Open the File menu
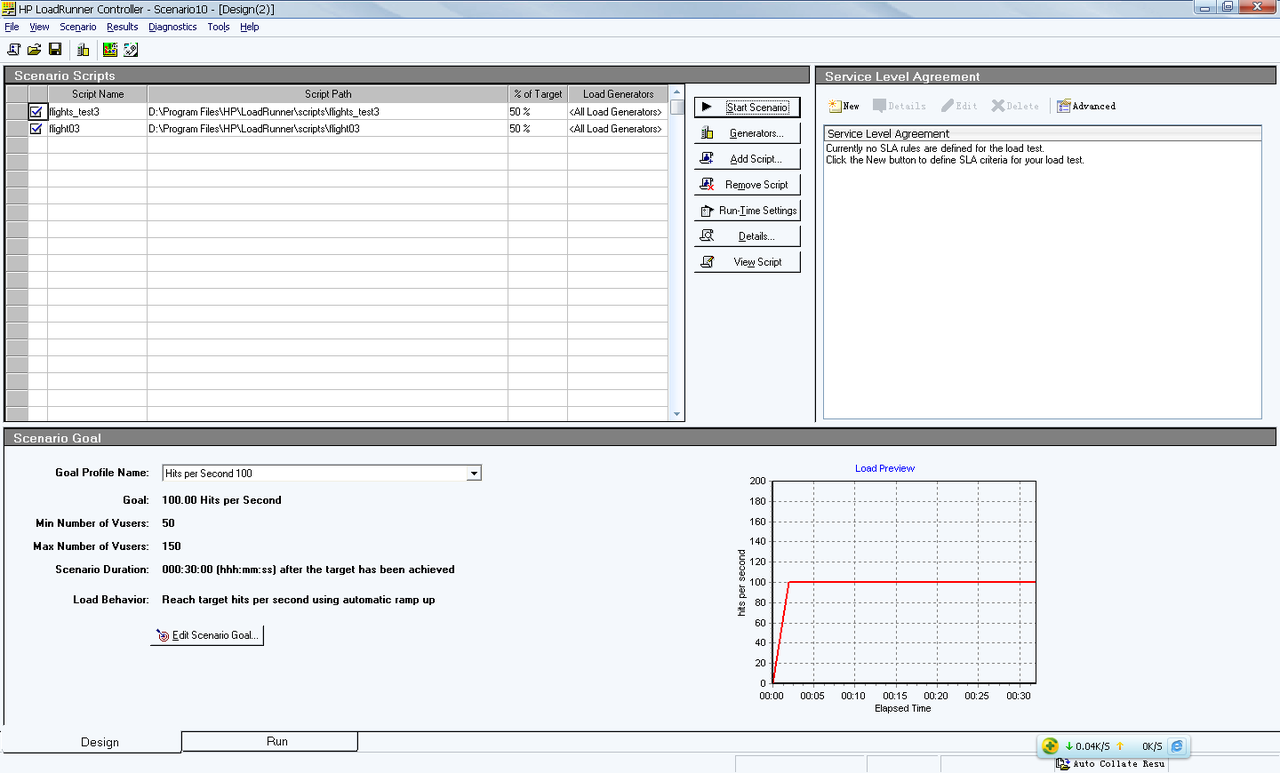The width and height of the screenshot is (1280, 773). 12,27
